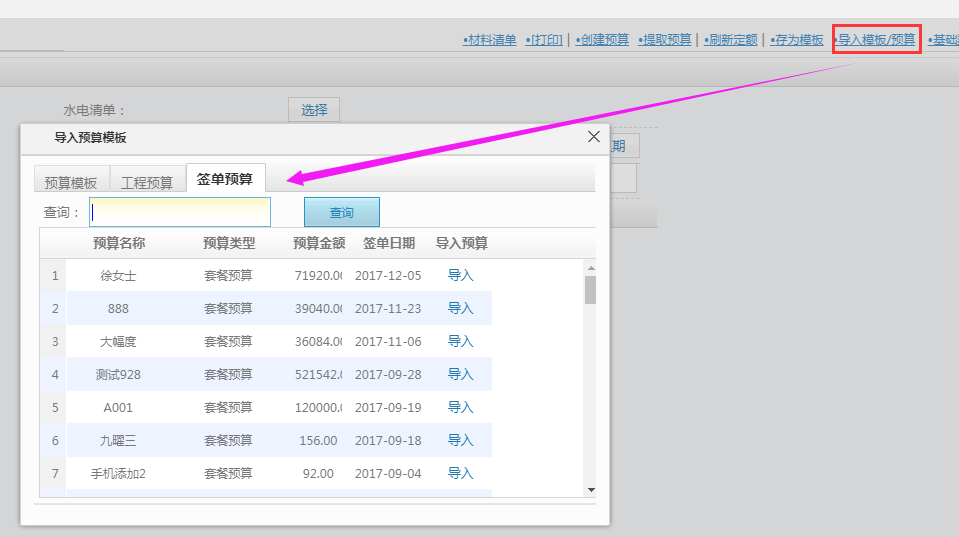Select the 九曜三 name cell
Viewport: 959px width, 537px height.
pos(118,441)
